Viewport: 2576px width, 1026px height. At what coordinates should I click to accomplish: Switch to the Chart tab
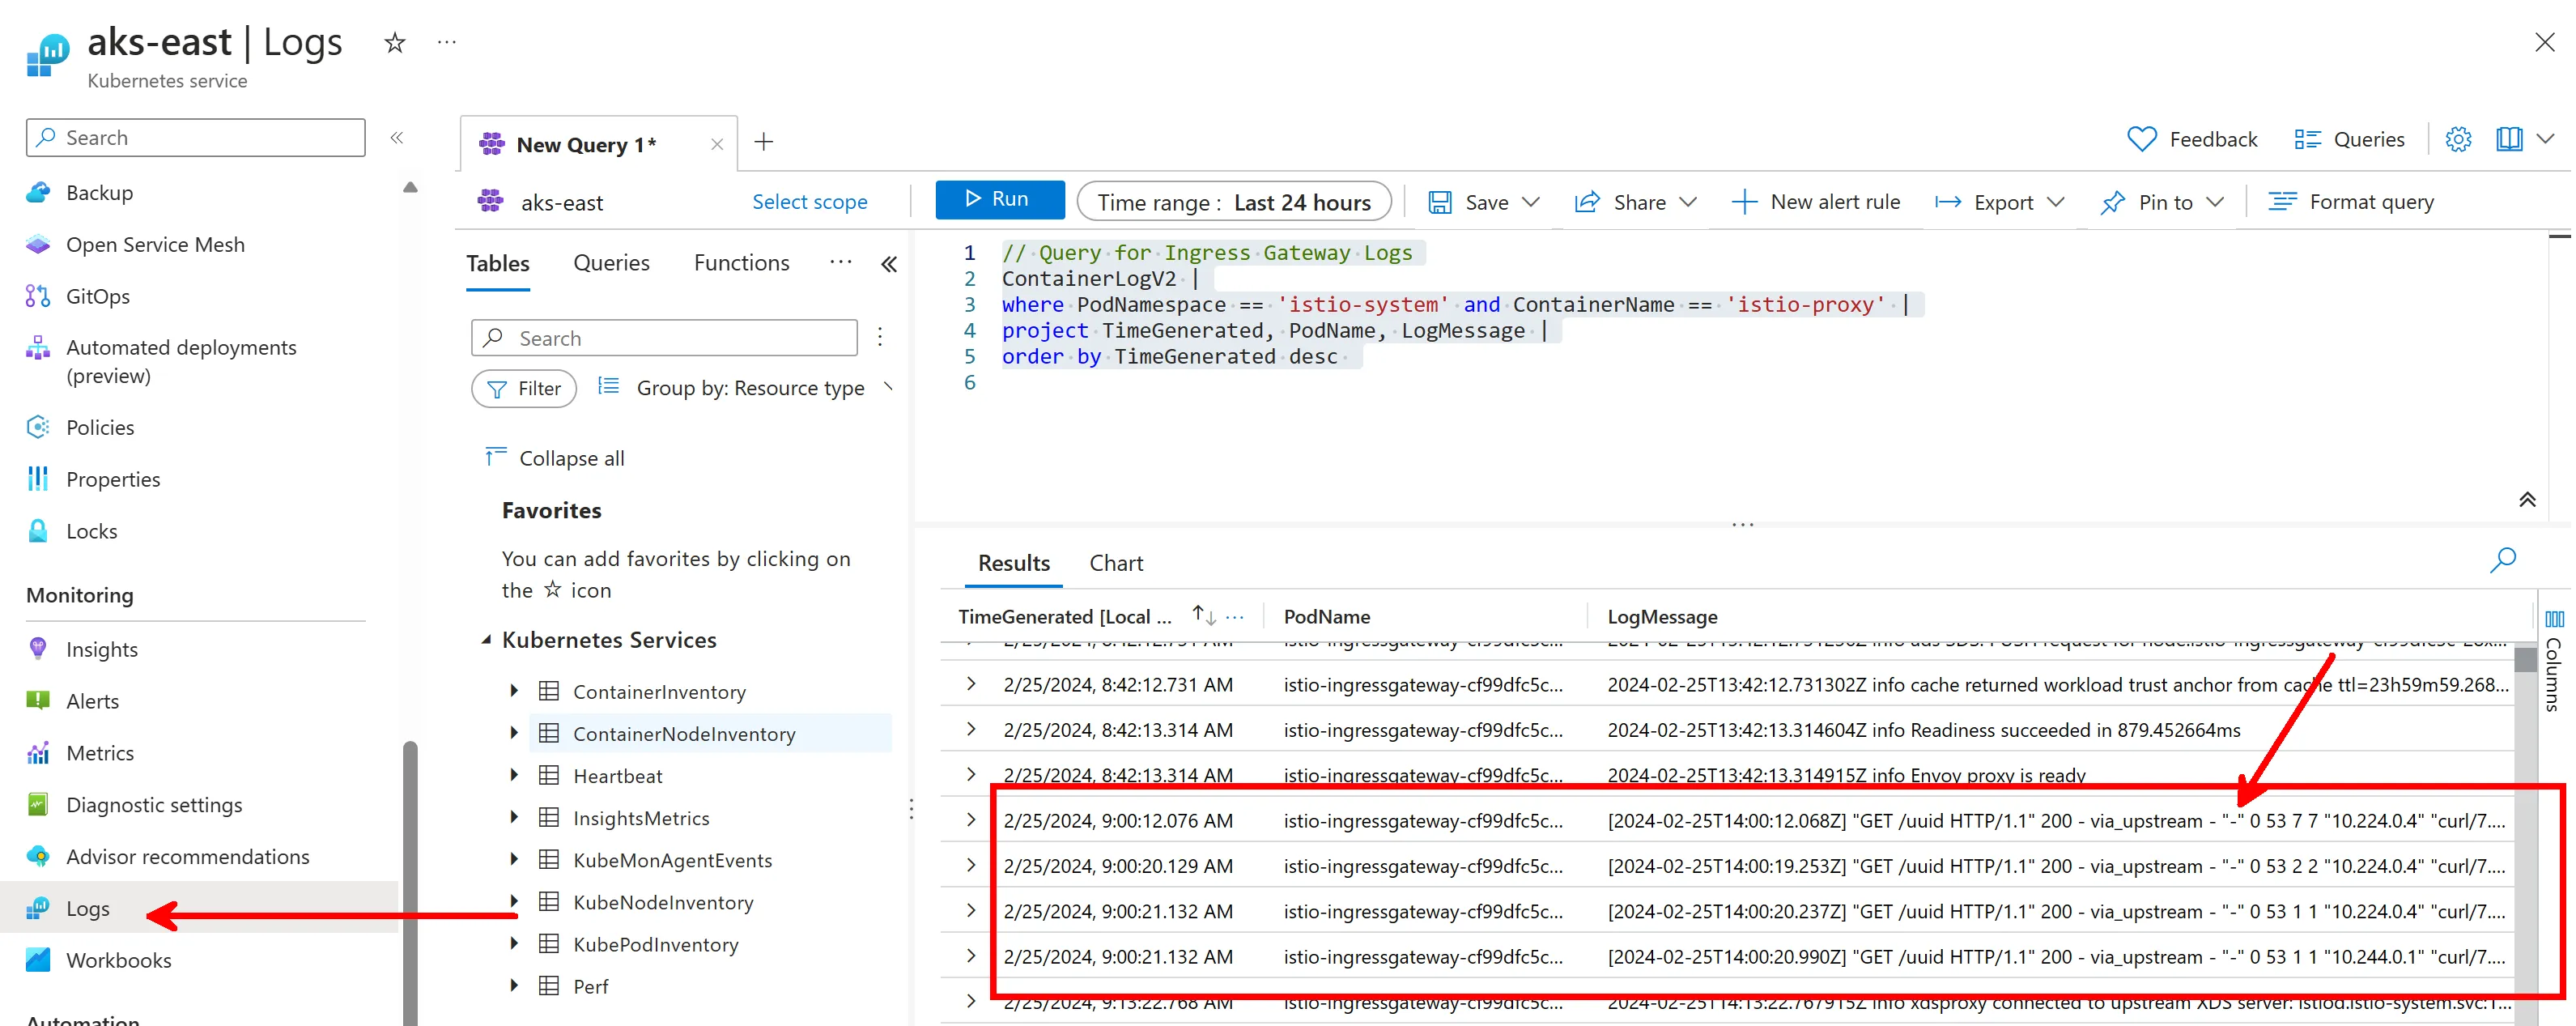[1116, 563]
